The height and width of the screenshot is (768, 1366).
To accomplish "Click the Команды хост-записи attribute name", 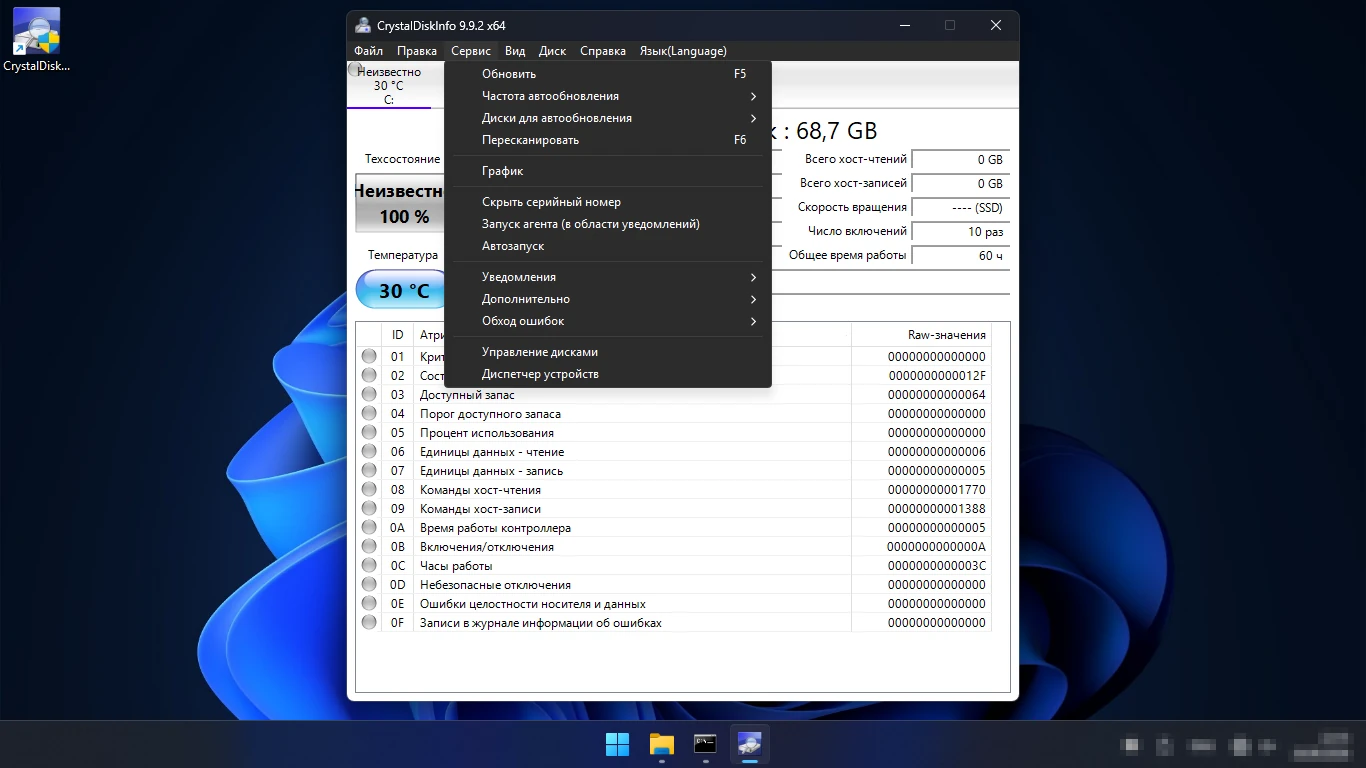I will tap(480, 509).
